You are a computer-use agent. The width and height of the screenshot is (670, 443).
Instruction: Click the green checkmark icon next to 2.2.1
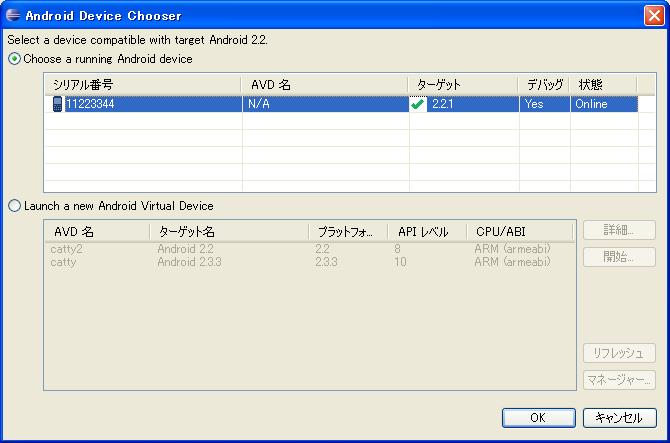[x=417, y=104]
